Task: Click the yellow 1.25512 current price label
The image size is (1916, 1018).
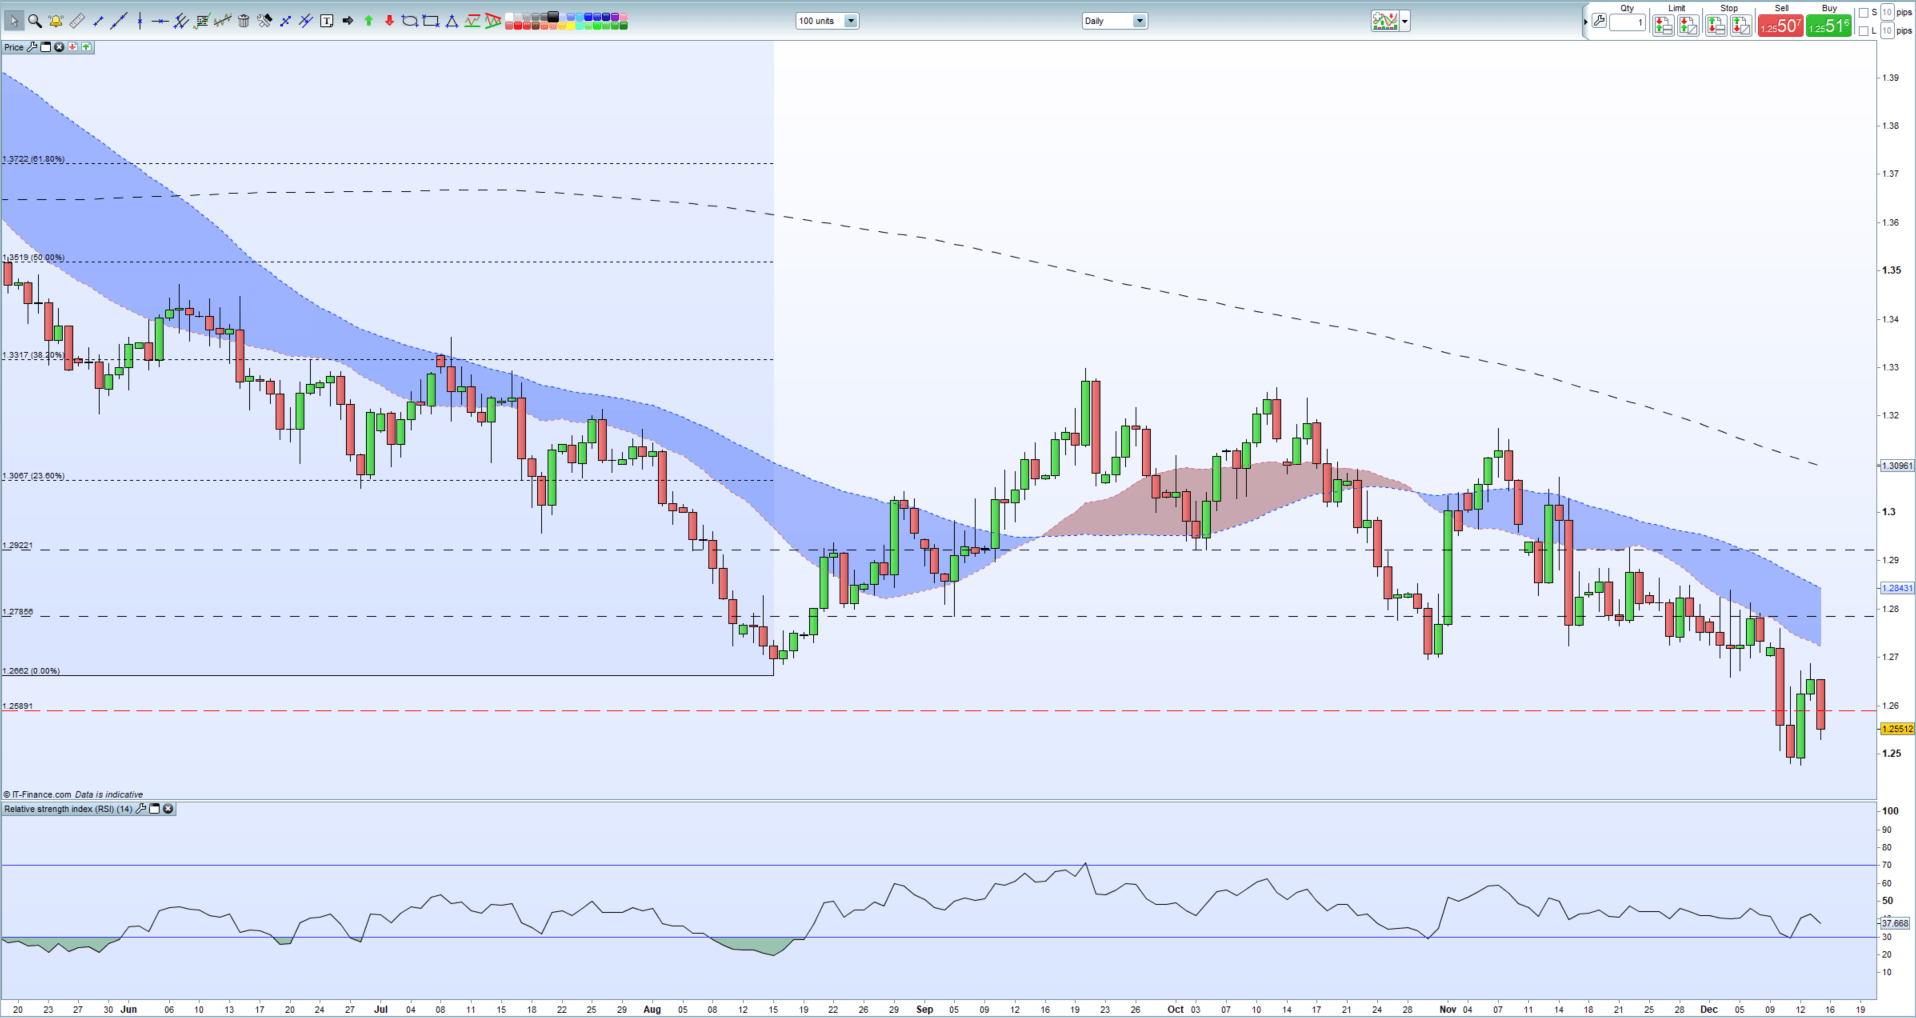Action: 1897,729
